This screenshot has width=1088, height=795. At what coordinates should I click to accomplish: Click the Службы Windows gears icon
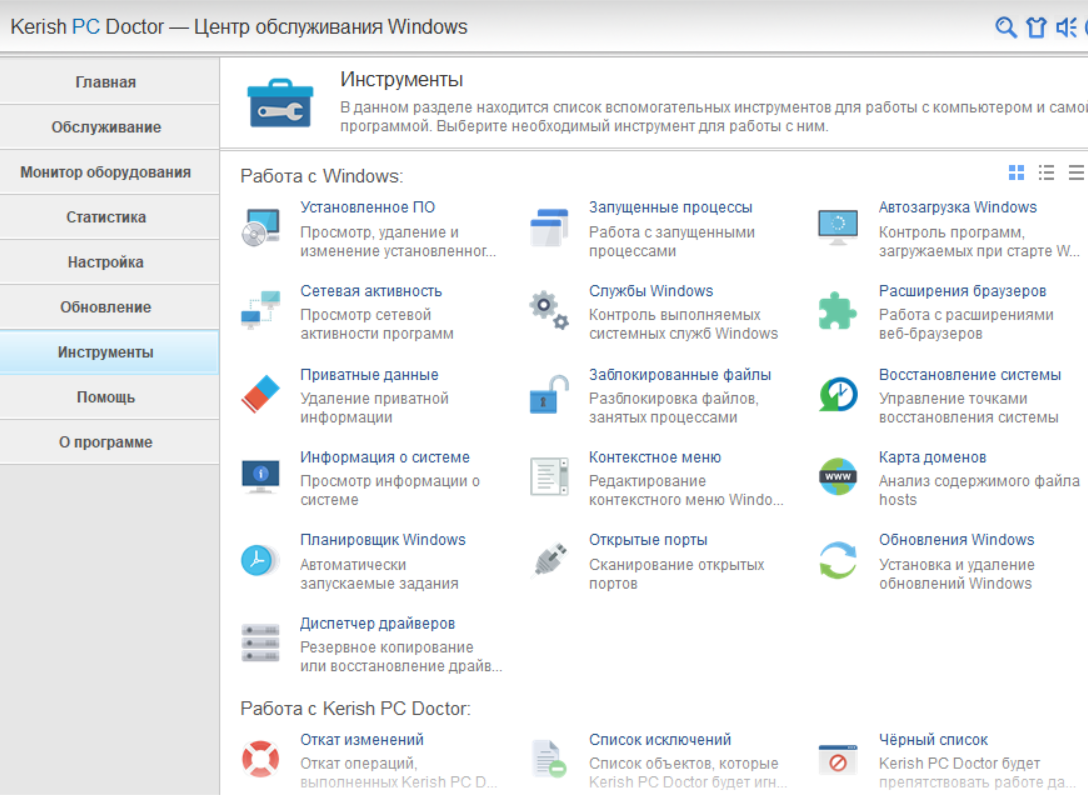click(549, 310)
